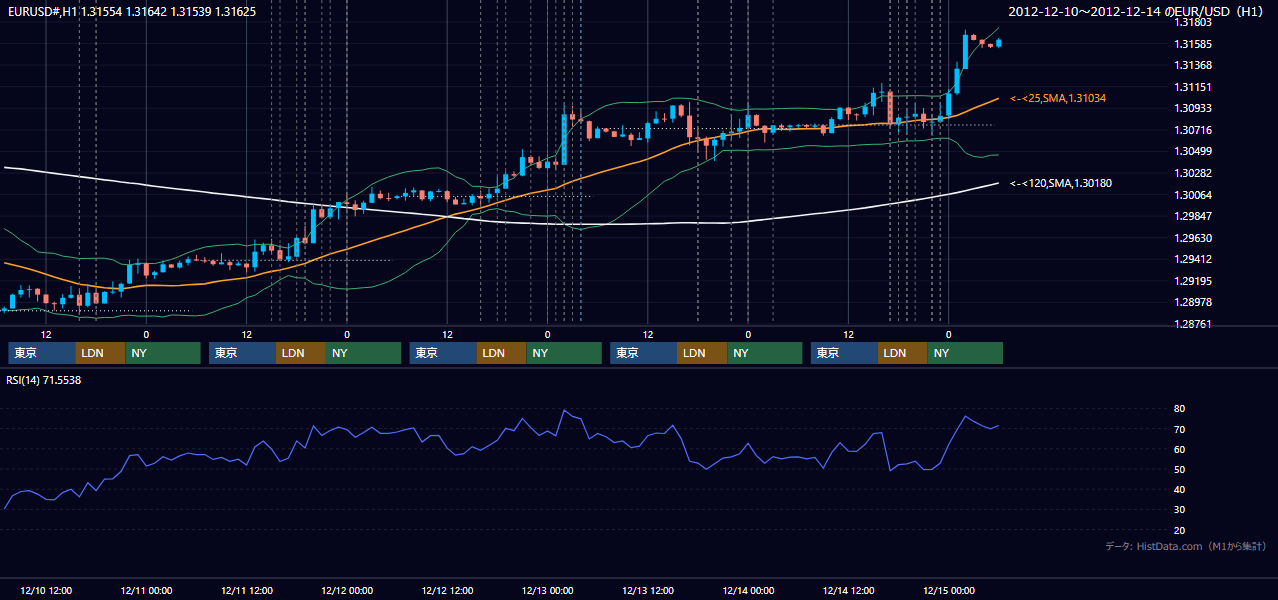Click the RSI level 60 label
Screen dimensions: 1278x600
click(x=1180, y=449)
